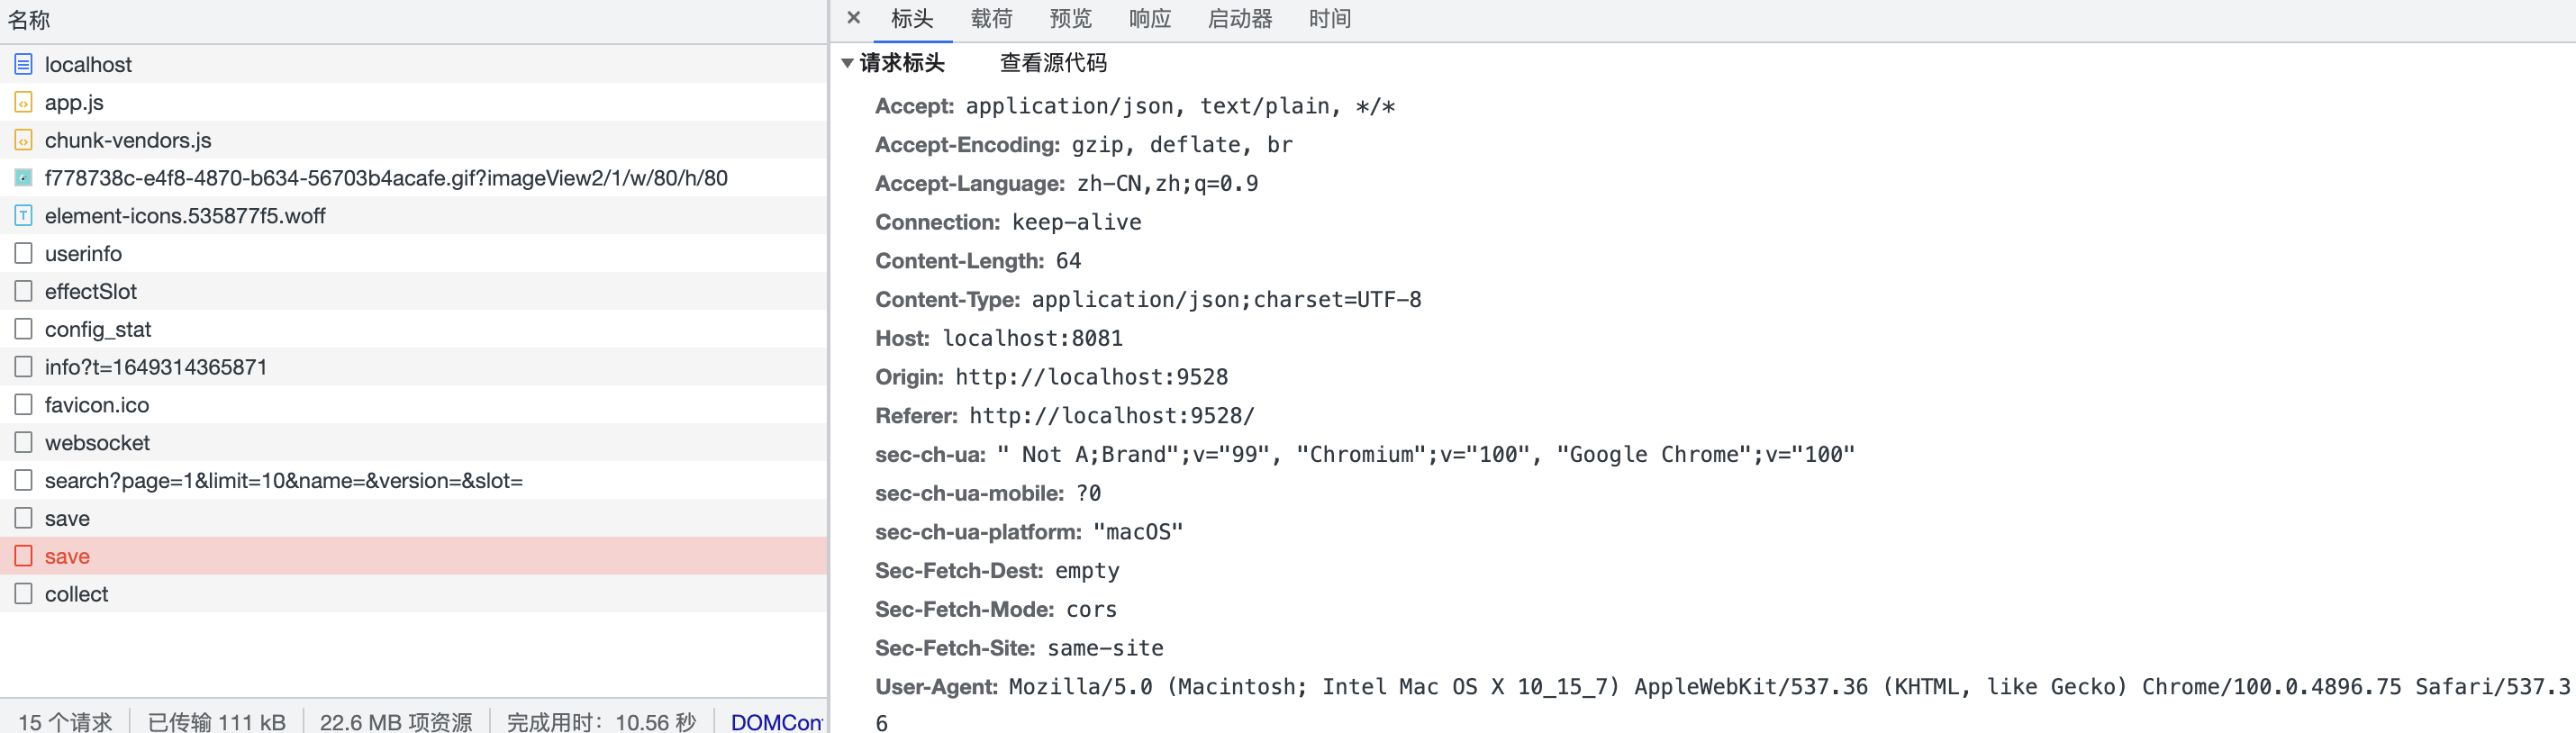
Task: Switch to the 响应 tab
Action: point(1149,19)
